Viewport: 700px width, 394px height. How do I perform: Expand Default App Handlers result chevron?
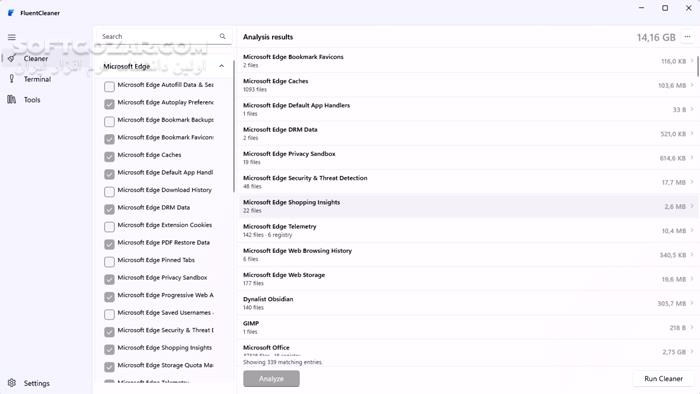(692, 109)
